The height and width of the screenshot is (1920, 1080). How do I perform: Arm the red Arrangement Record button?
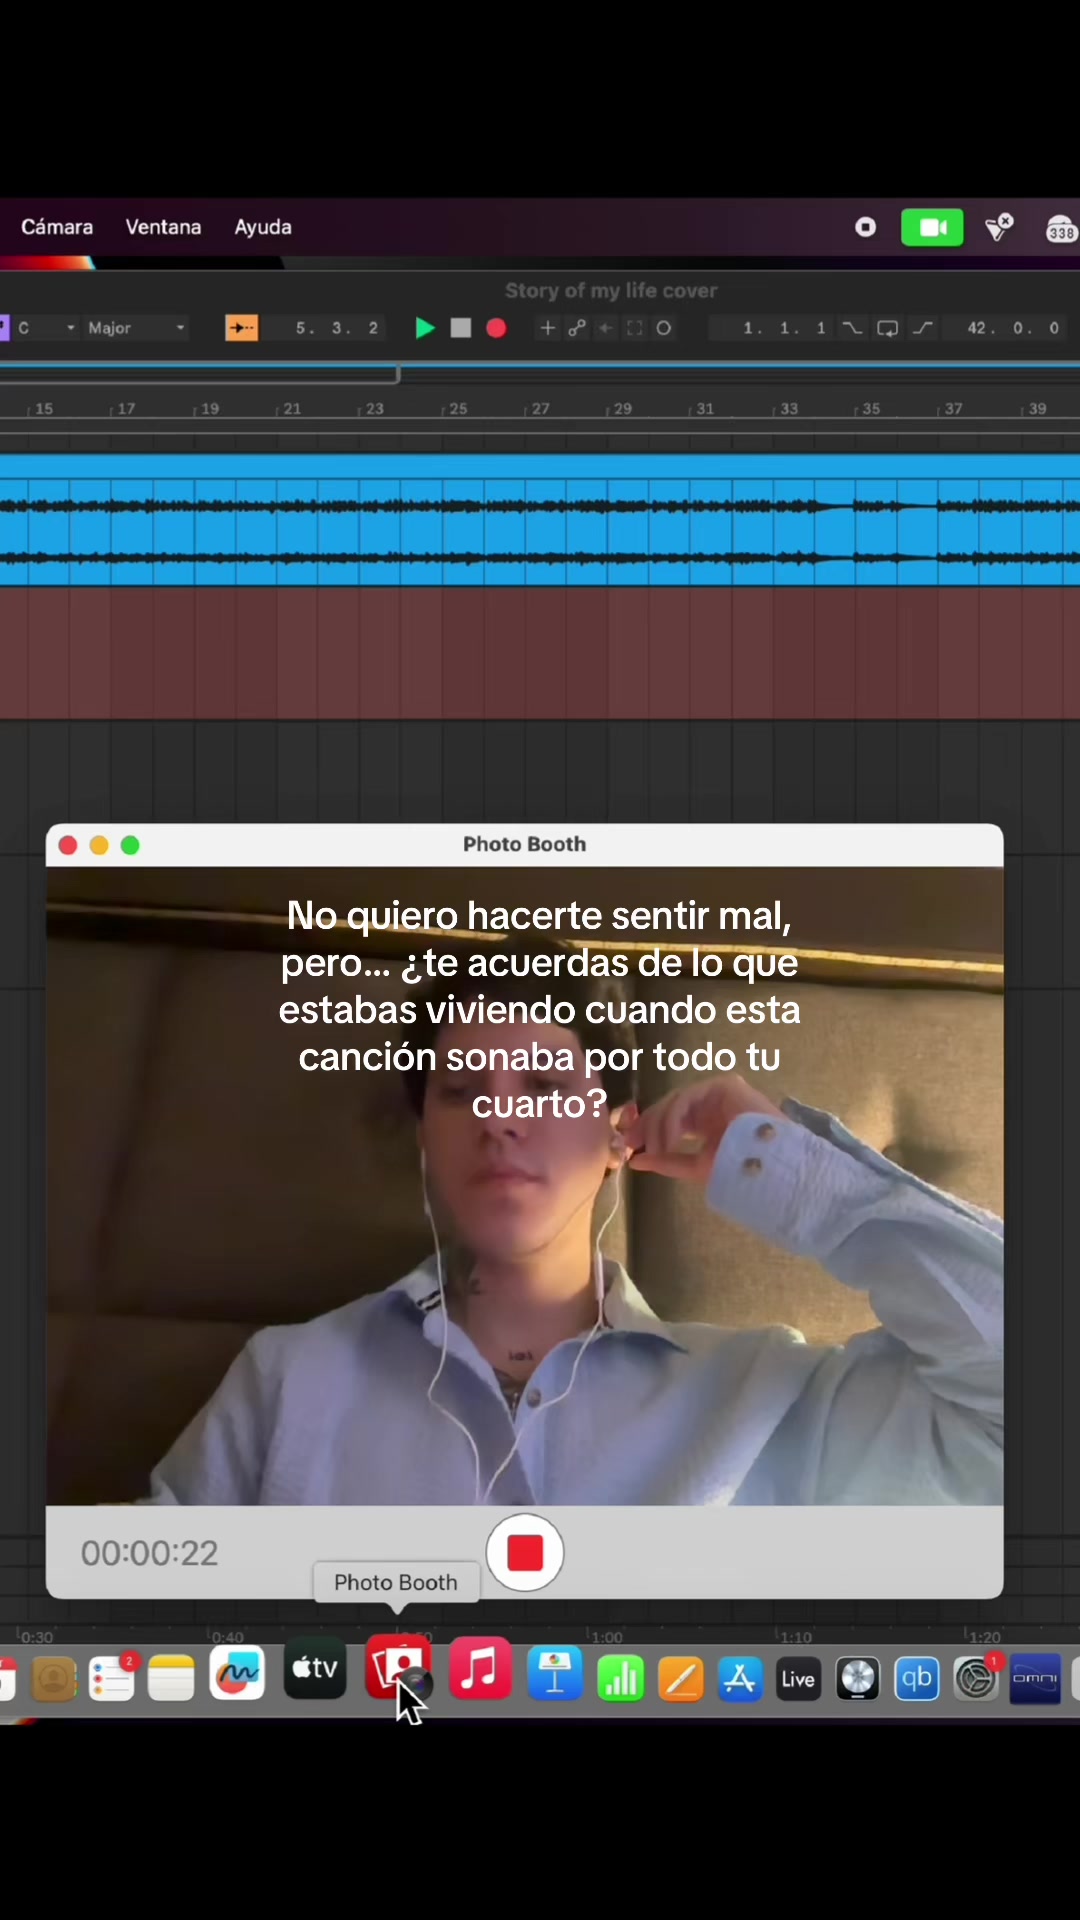click(496, 328)
